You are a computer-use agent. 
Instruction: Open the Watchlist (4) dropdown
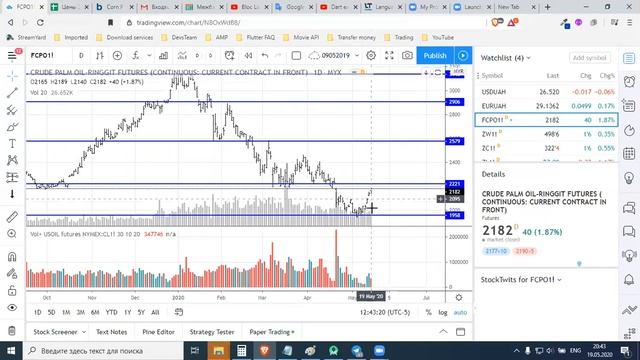(x=505, y=58)
